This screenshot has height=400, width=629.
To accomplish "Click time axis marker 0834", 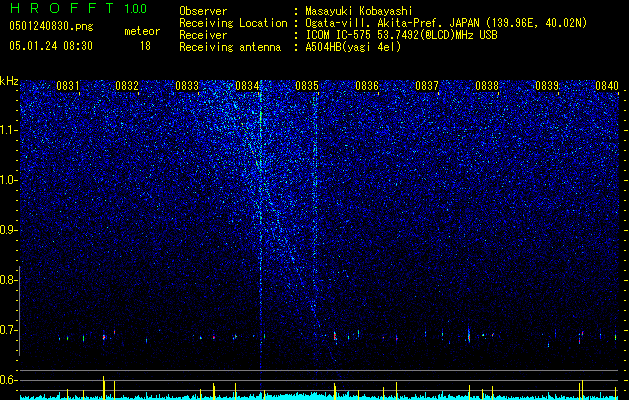I will point(247,86).
